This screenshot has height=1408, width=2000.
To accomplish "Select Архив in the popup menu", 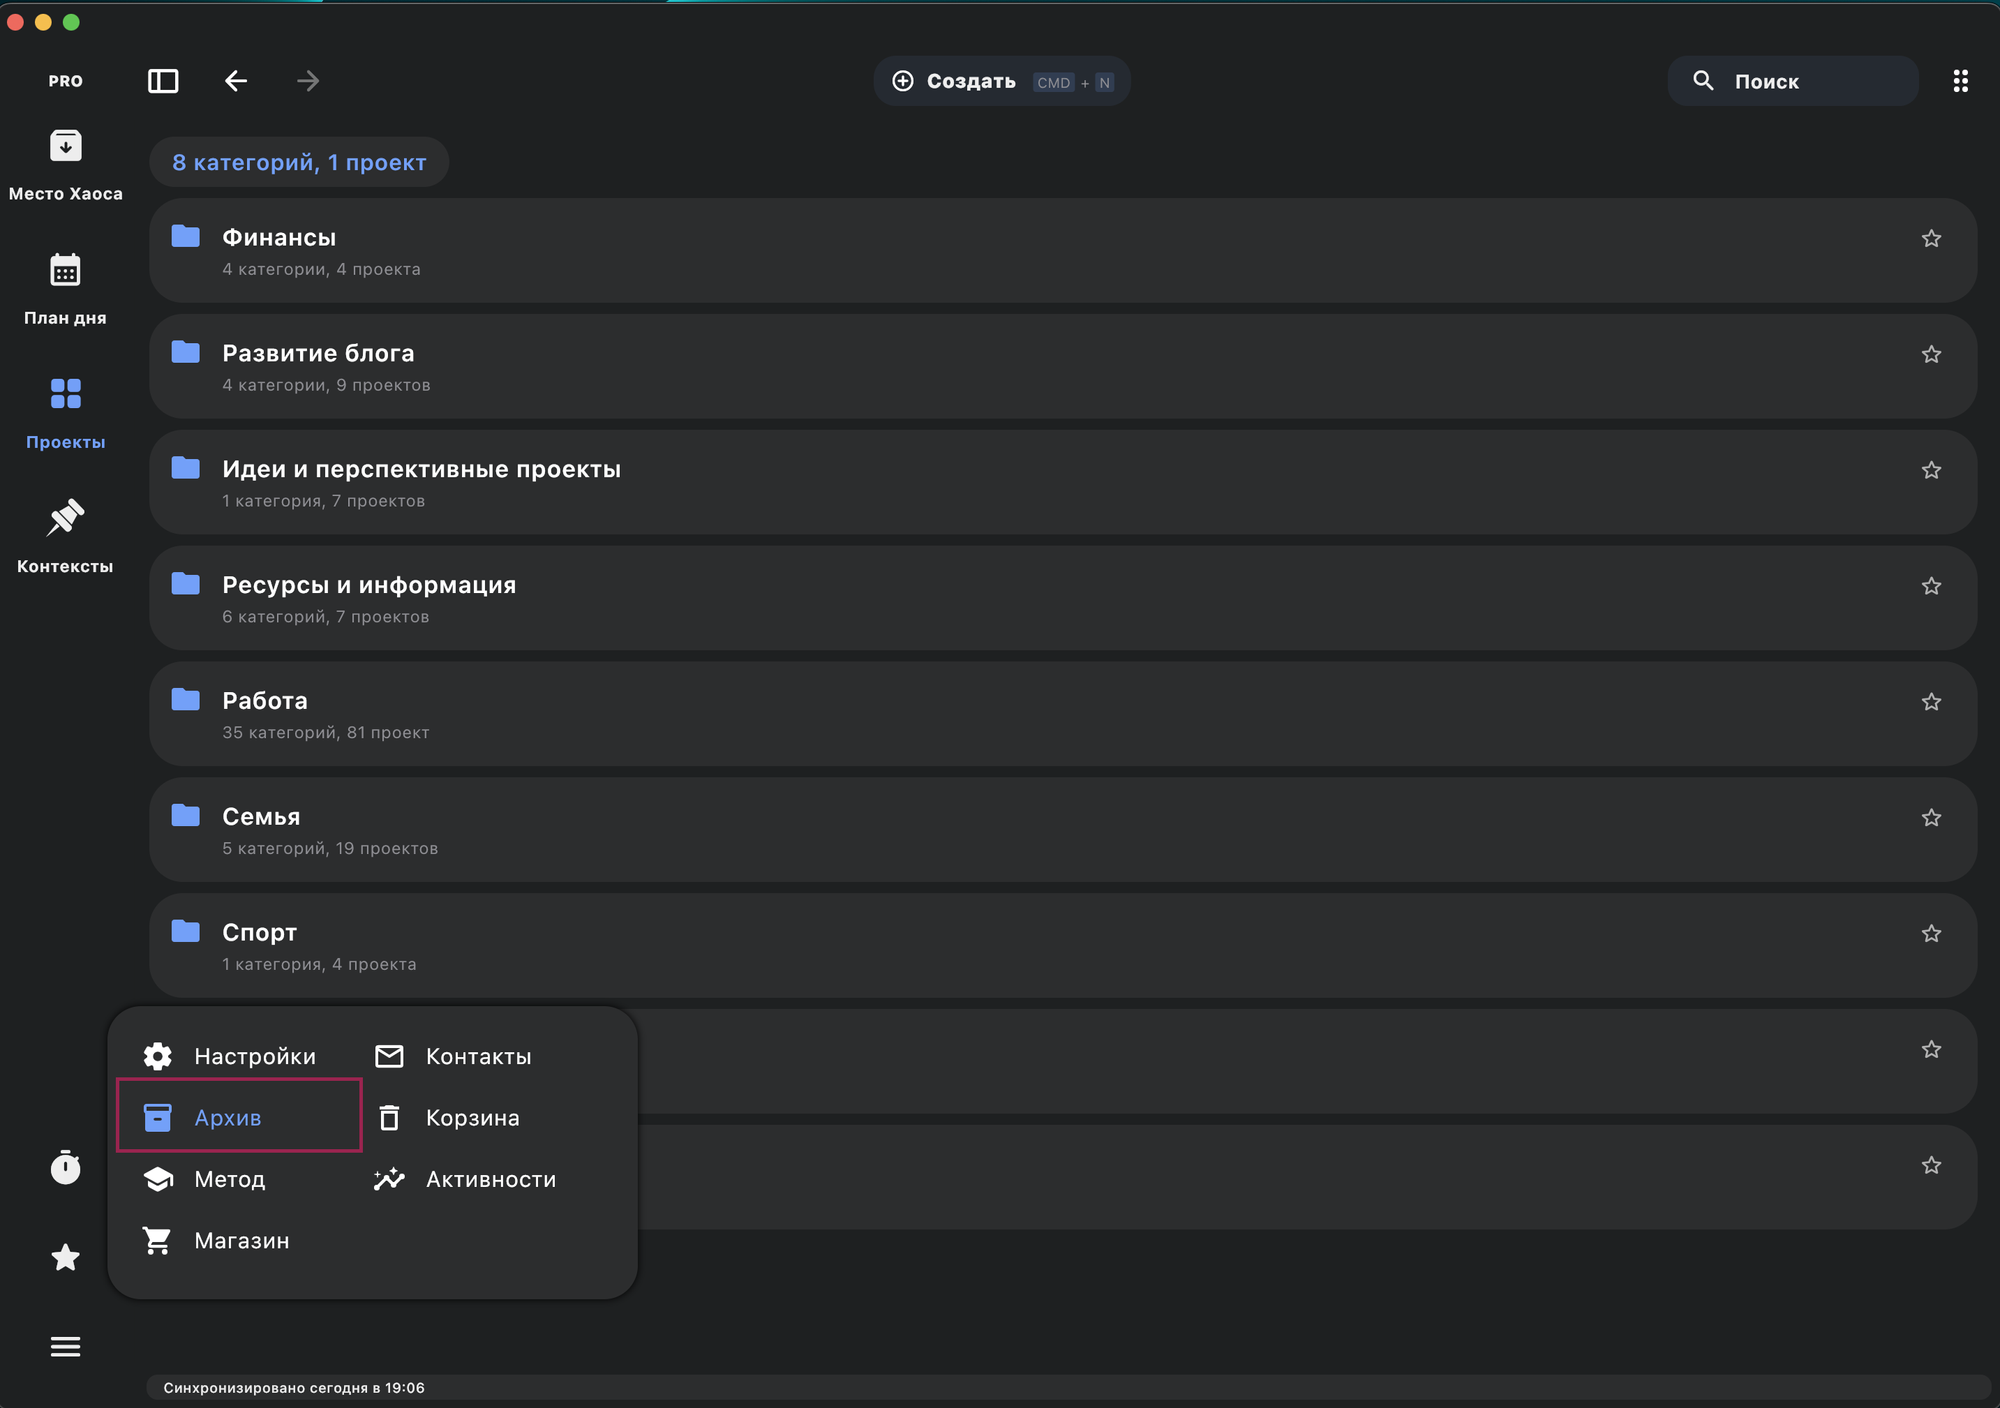I will [x=228, y=1117].
